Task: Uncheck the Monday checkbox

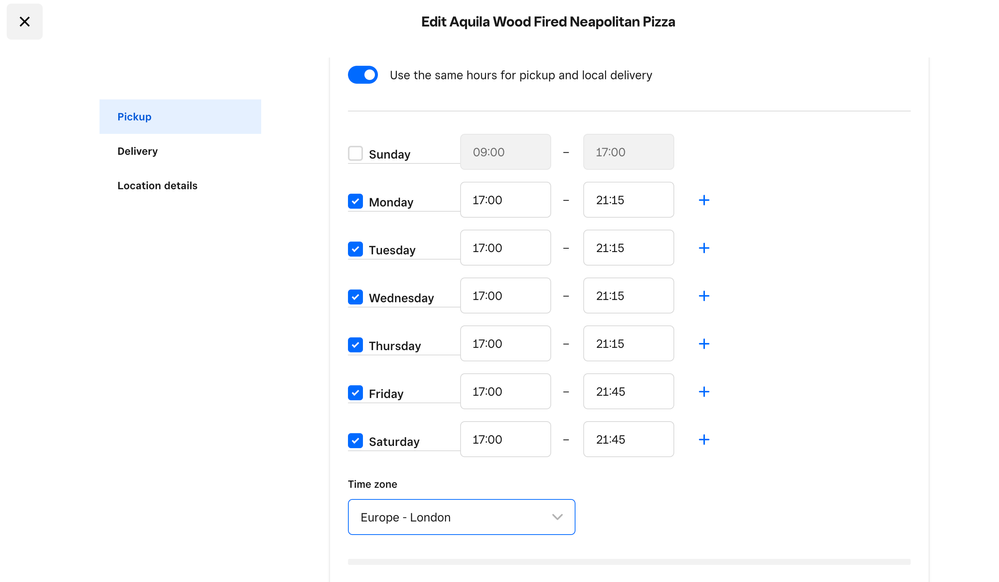Action: click(355, 201)
